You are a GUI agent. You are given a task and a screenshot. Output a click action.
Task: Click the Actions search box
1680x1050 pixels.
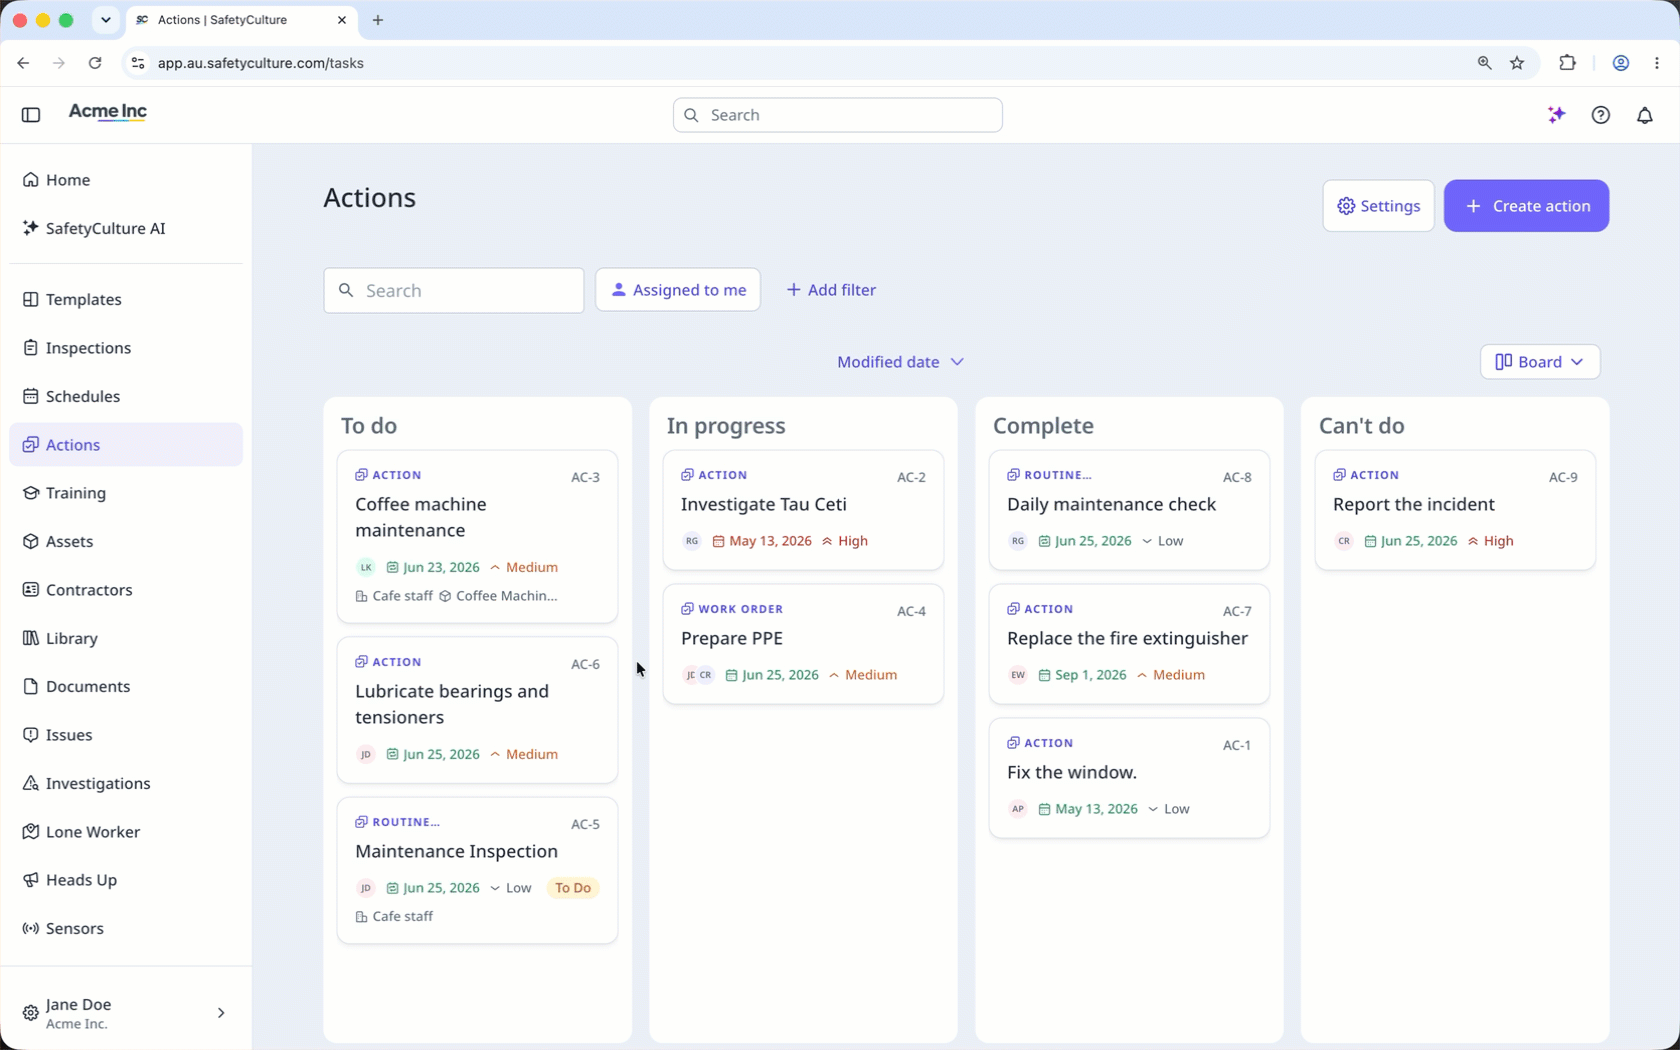tap(454, 290)
